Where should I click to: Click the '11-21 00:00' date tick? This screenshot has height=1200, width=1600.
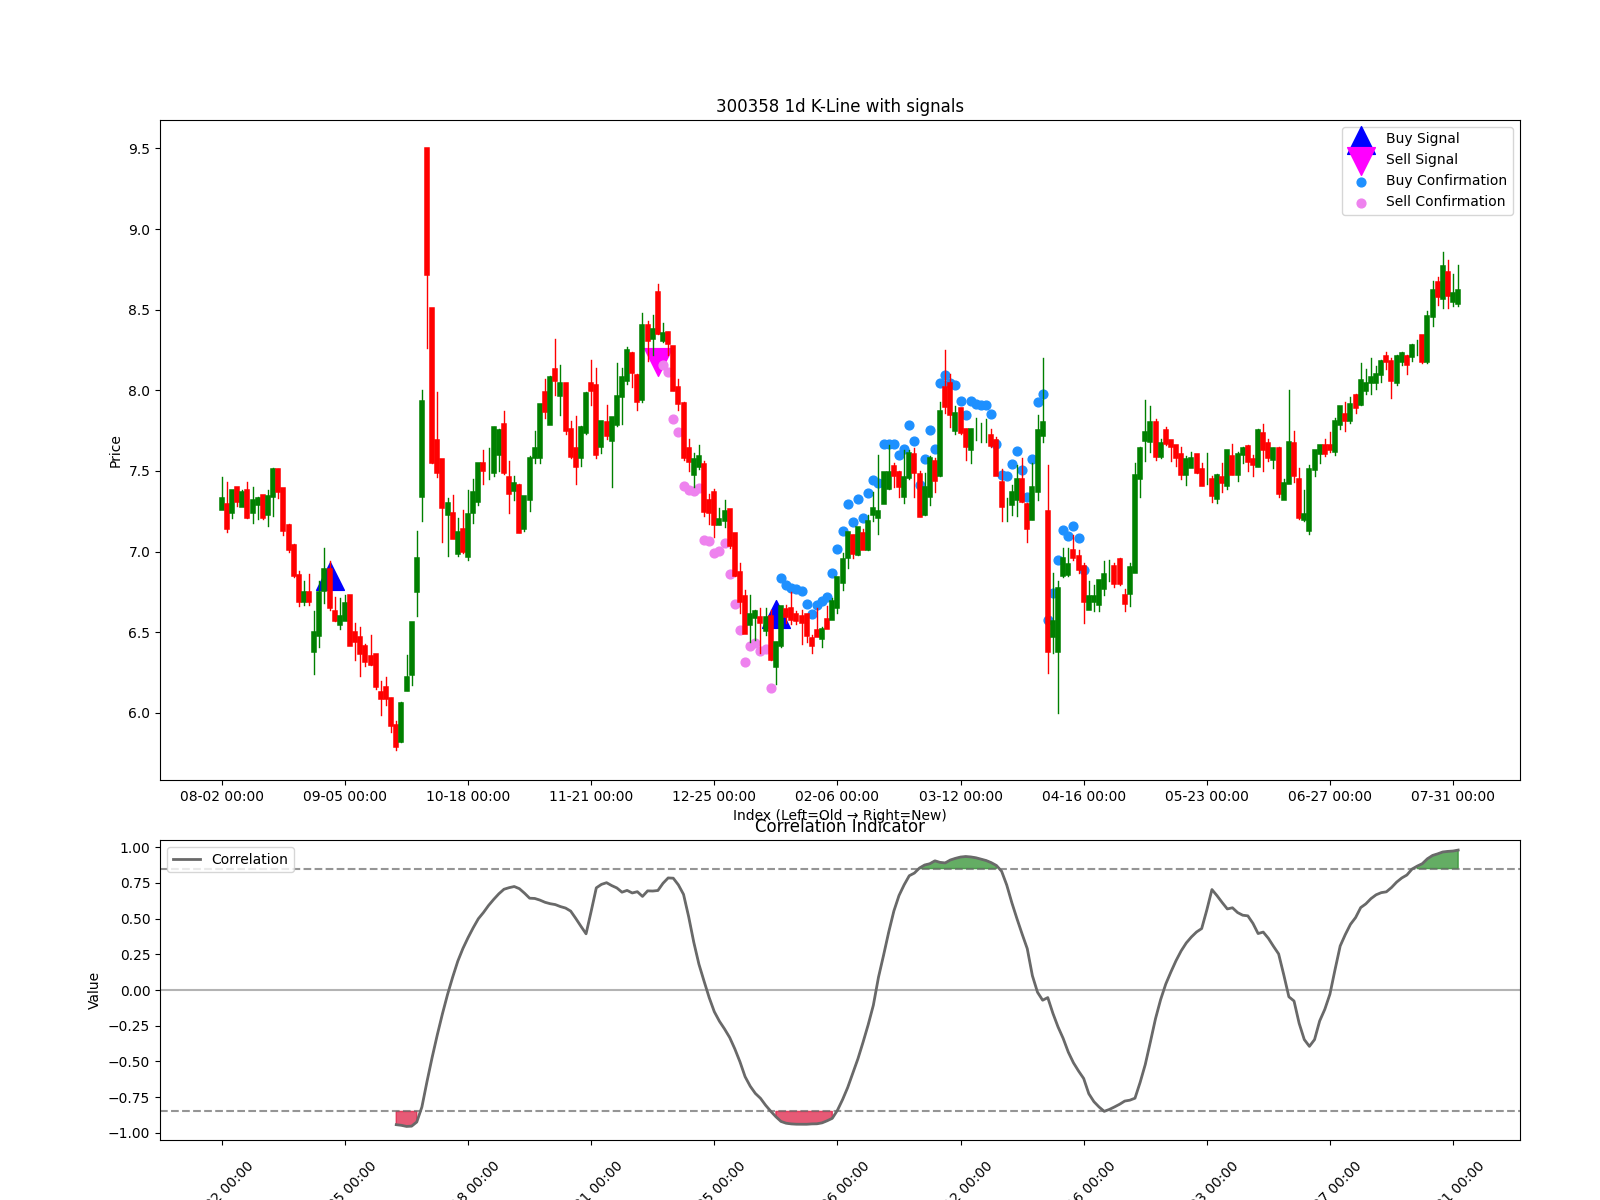tap(591, 797)
